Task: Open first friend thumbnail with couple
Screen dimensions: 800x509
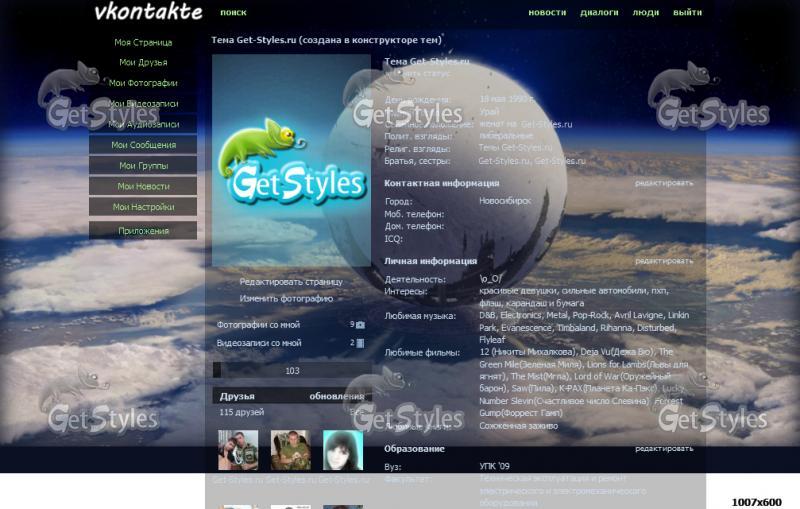Action: click(x=238, y=450)
